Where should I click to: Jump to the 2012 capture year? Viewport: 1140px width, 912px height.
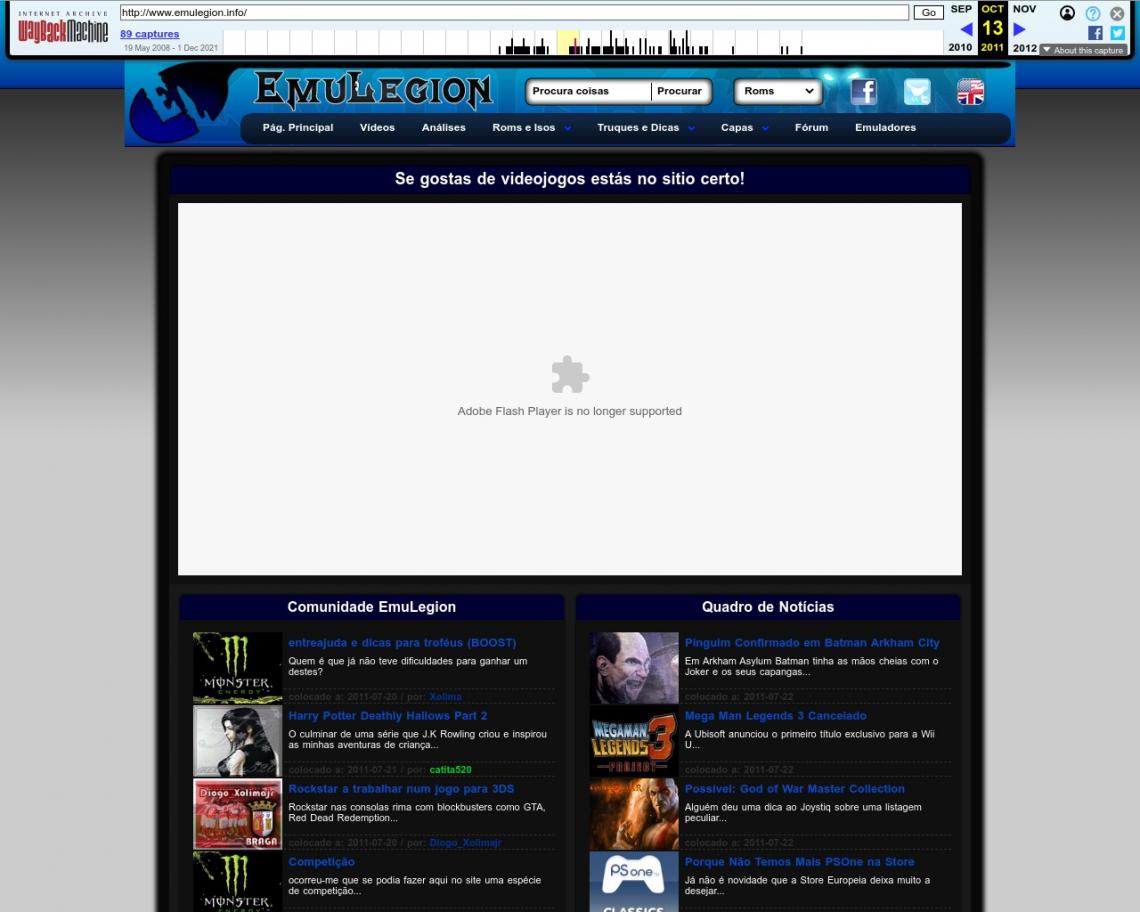pyautogui.click(x=1024, y=47)
